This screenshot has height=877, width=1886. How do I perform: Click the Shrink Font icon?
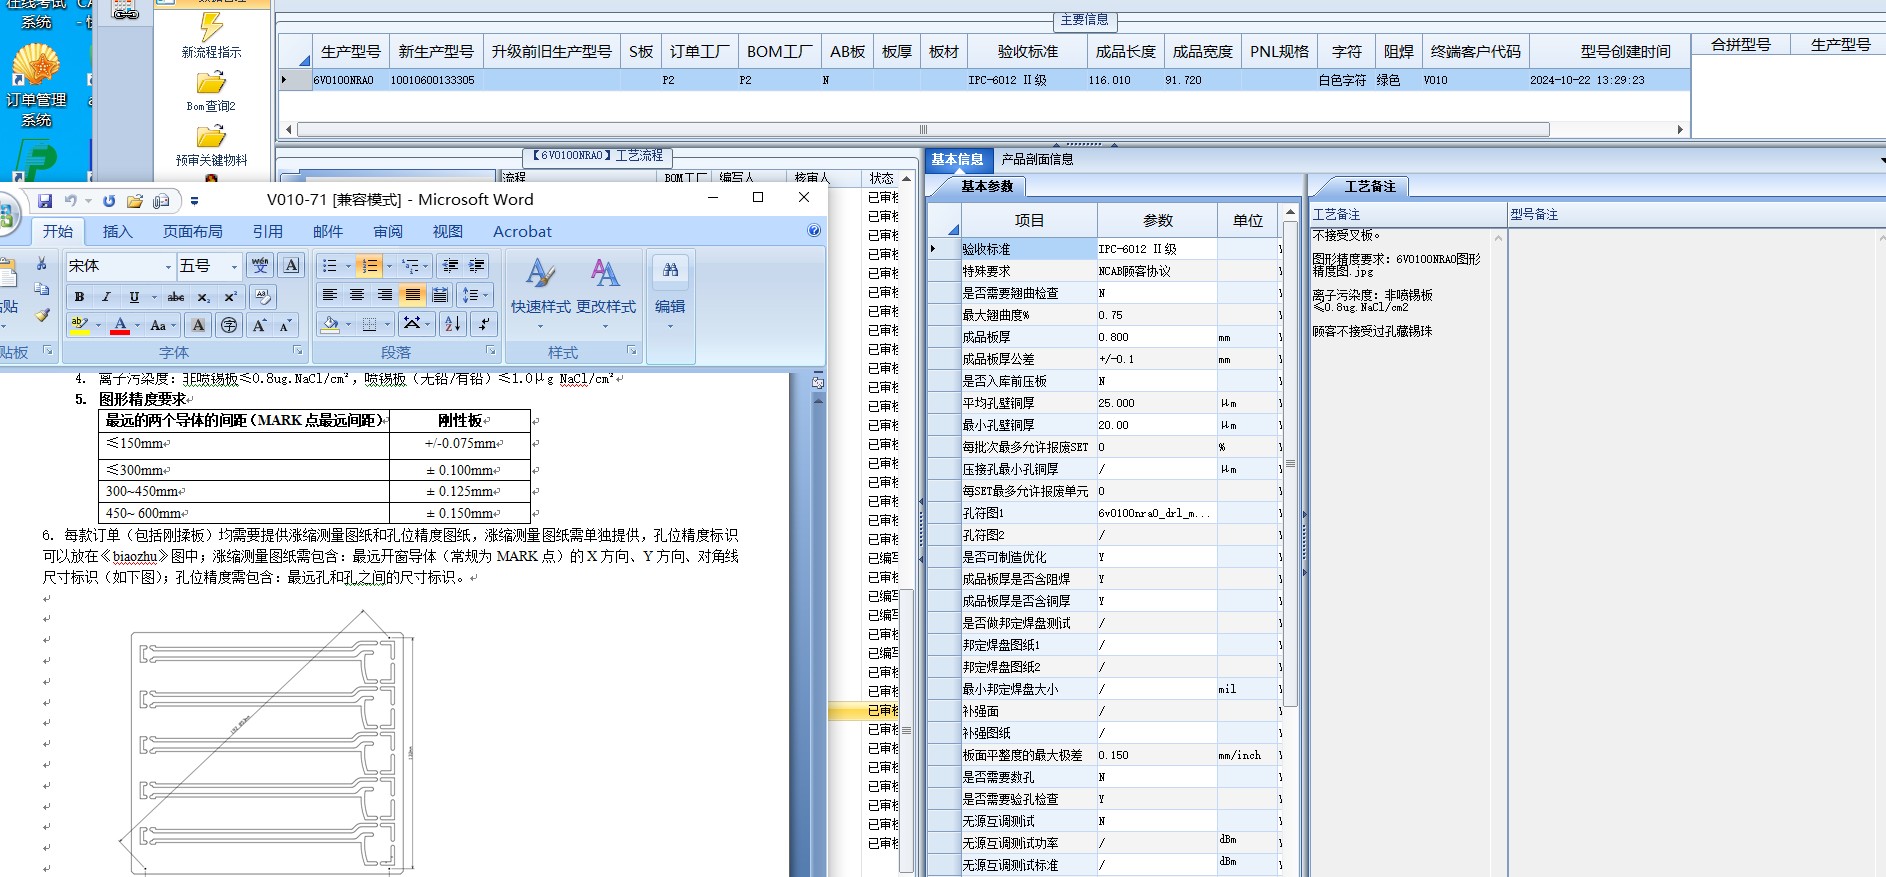pos(285,325)
